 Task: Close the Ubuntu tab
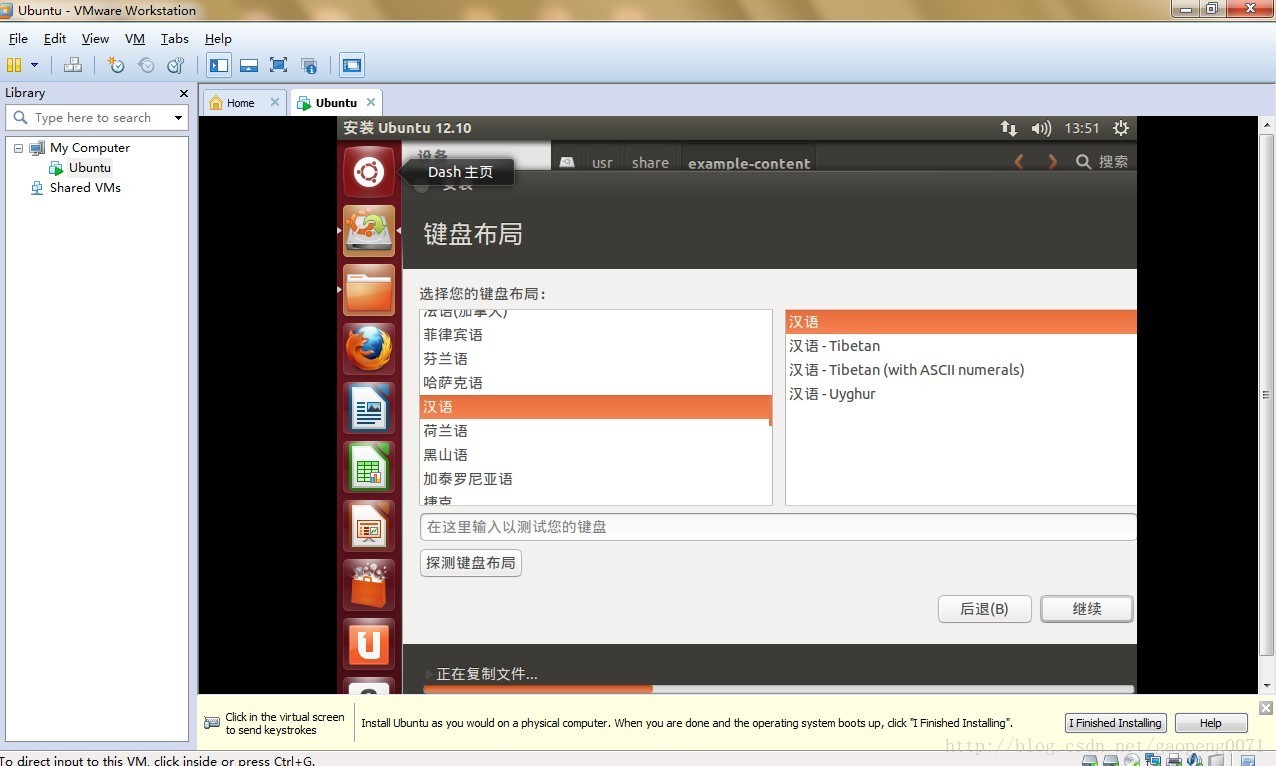(371, 102)
